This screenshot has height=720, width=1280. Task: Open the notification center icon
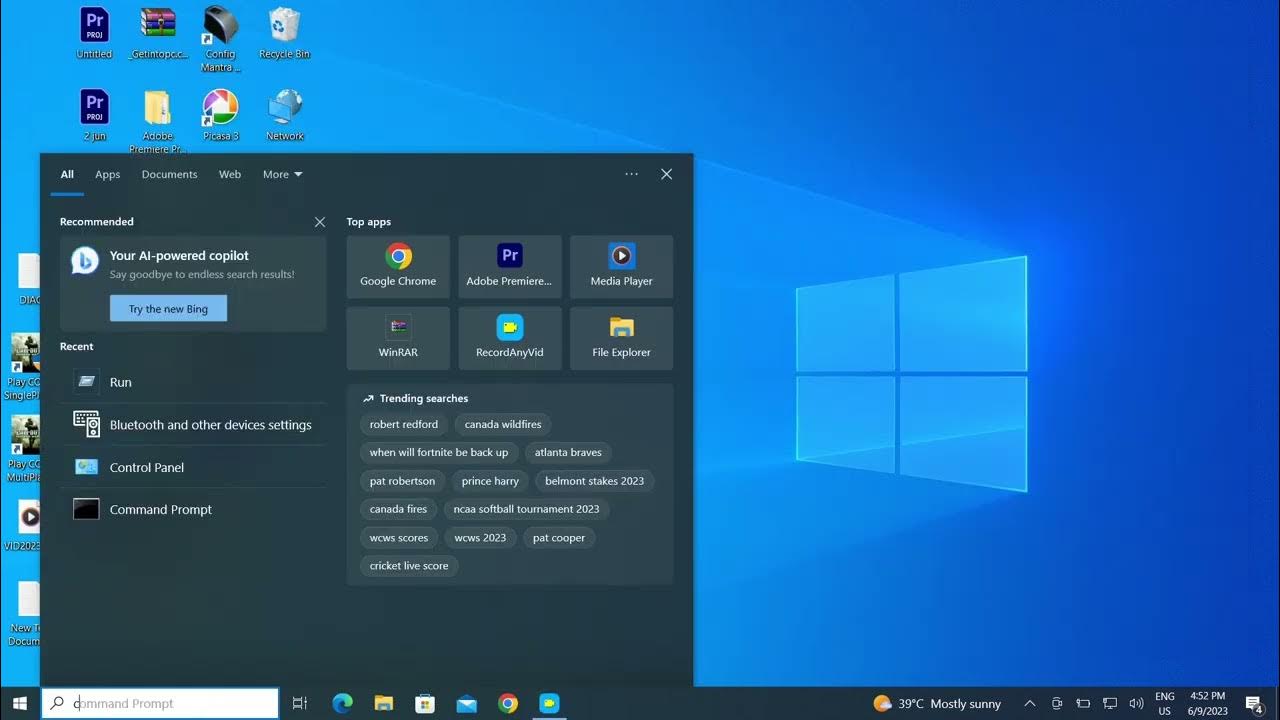[1254, 704]
